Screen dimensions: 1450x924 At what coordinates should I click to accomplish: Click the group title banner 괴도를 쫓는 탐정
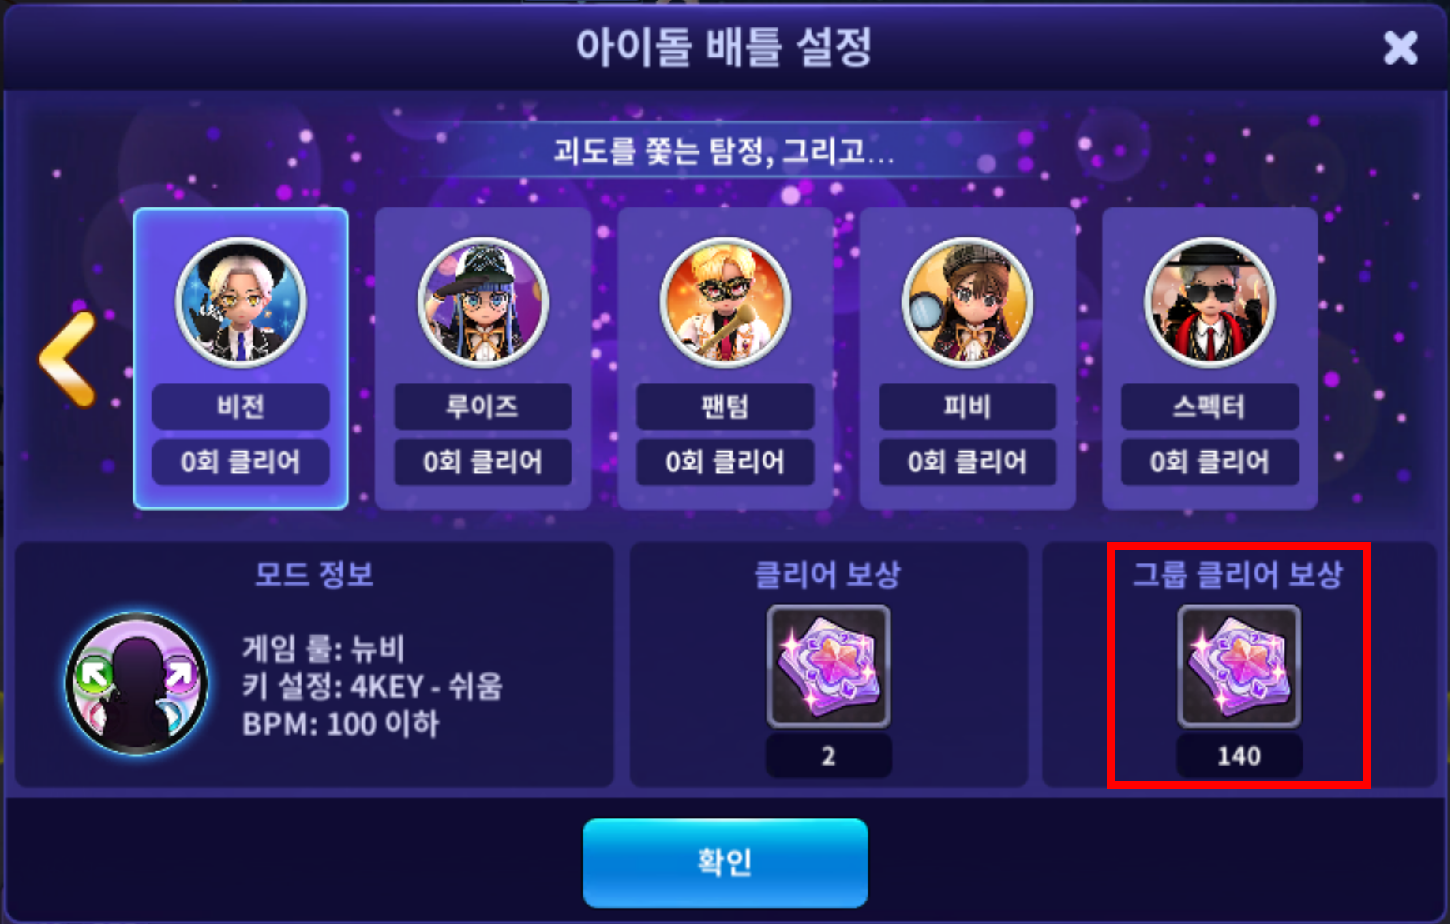click(x=725, y=151)
